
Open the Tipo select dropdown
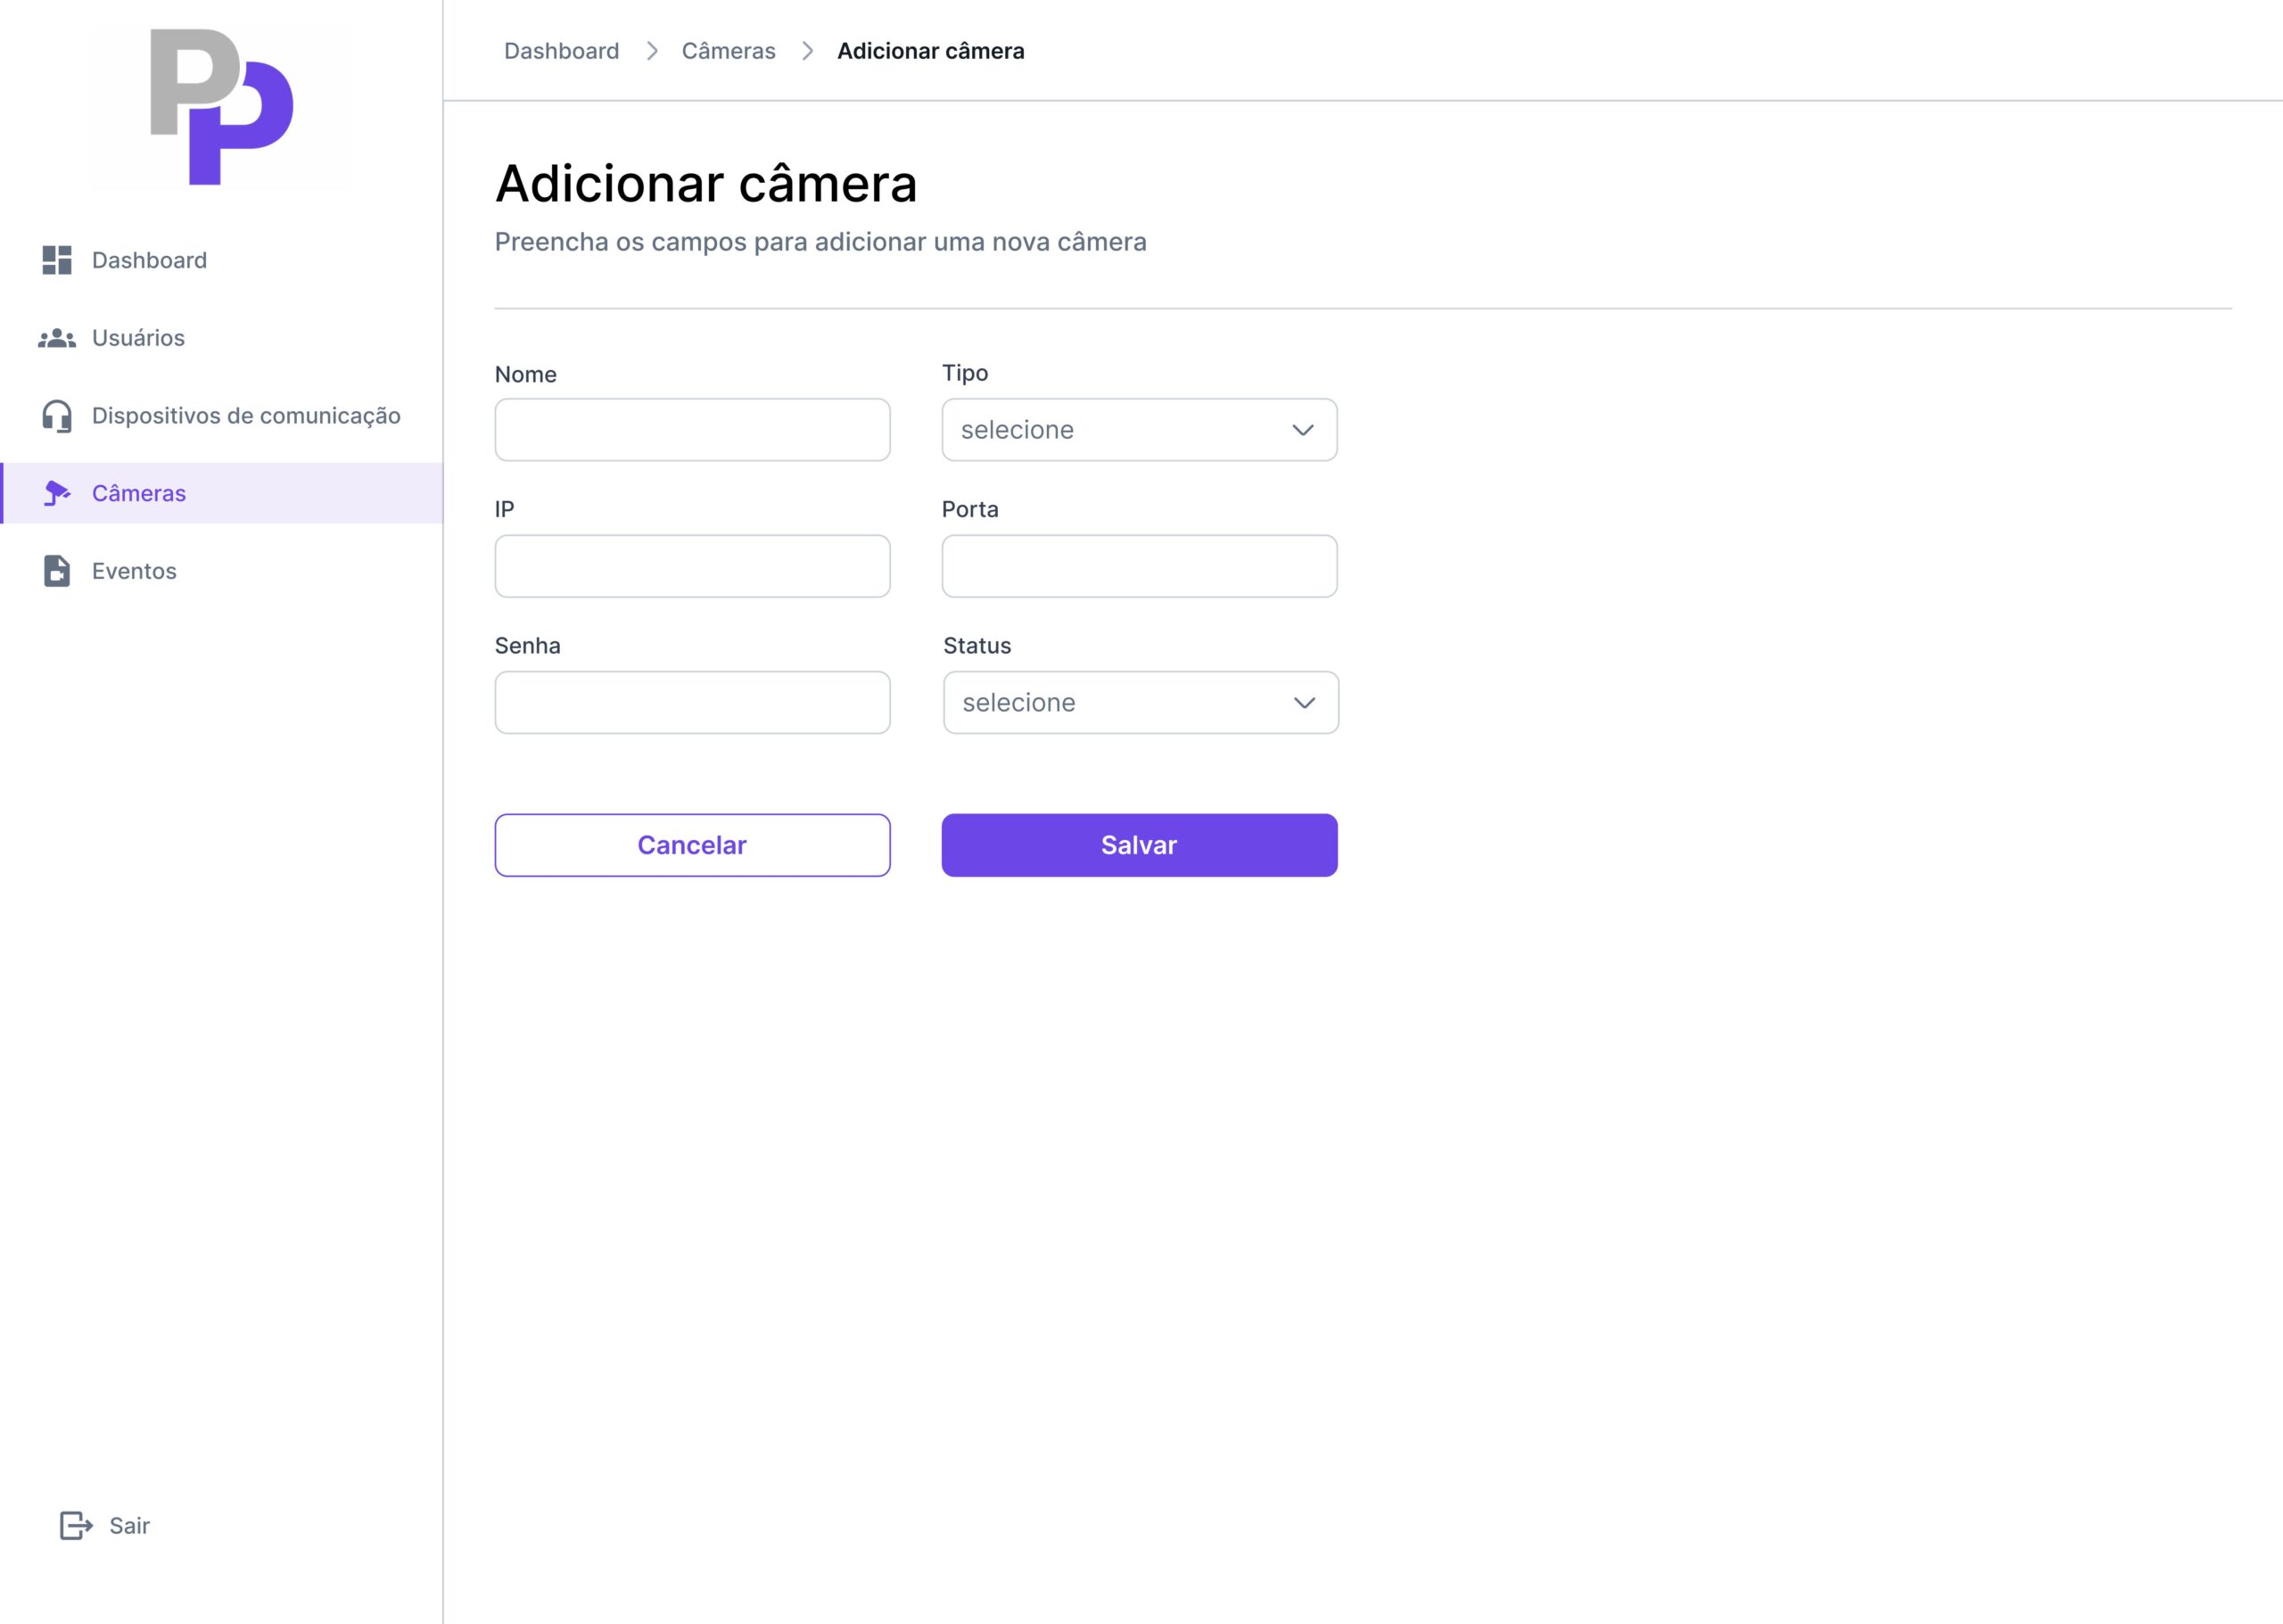[x=1138, y=430]
